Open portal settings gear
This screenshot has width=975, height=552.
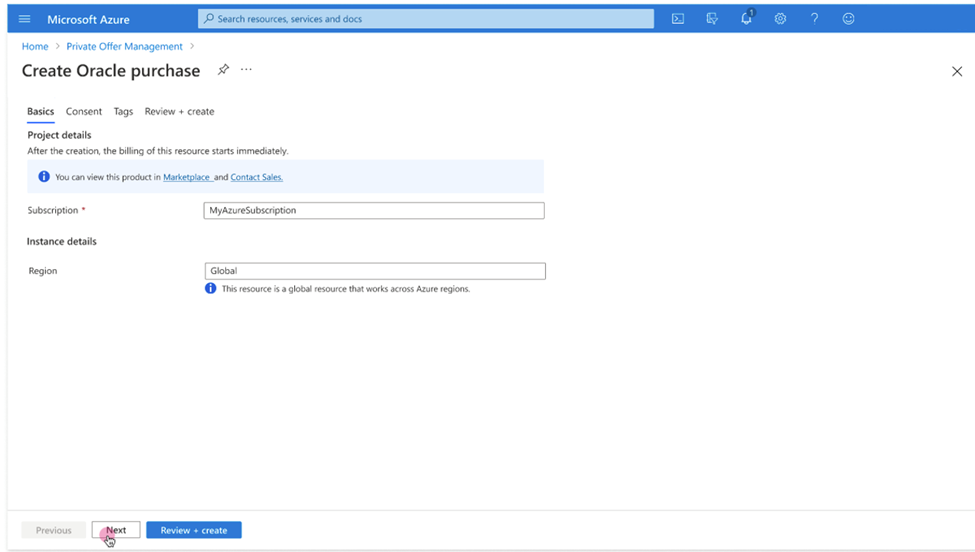pos(780,19)
